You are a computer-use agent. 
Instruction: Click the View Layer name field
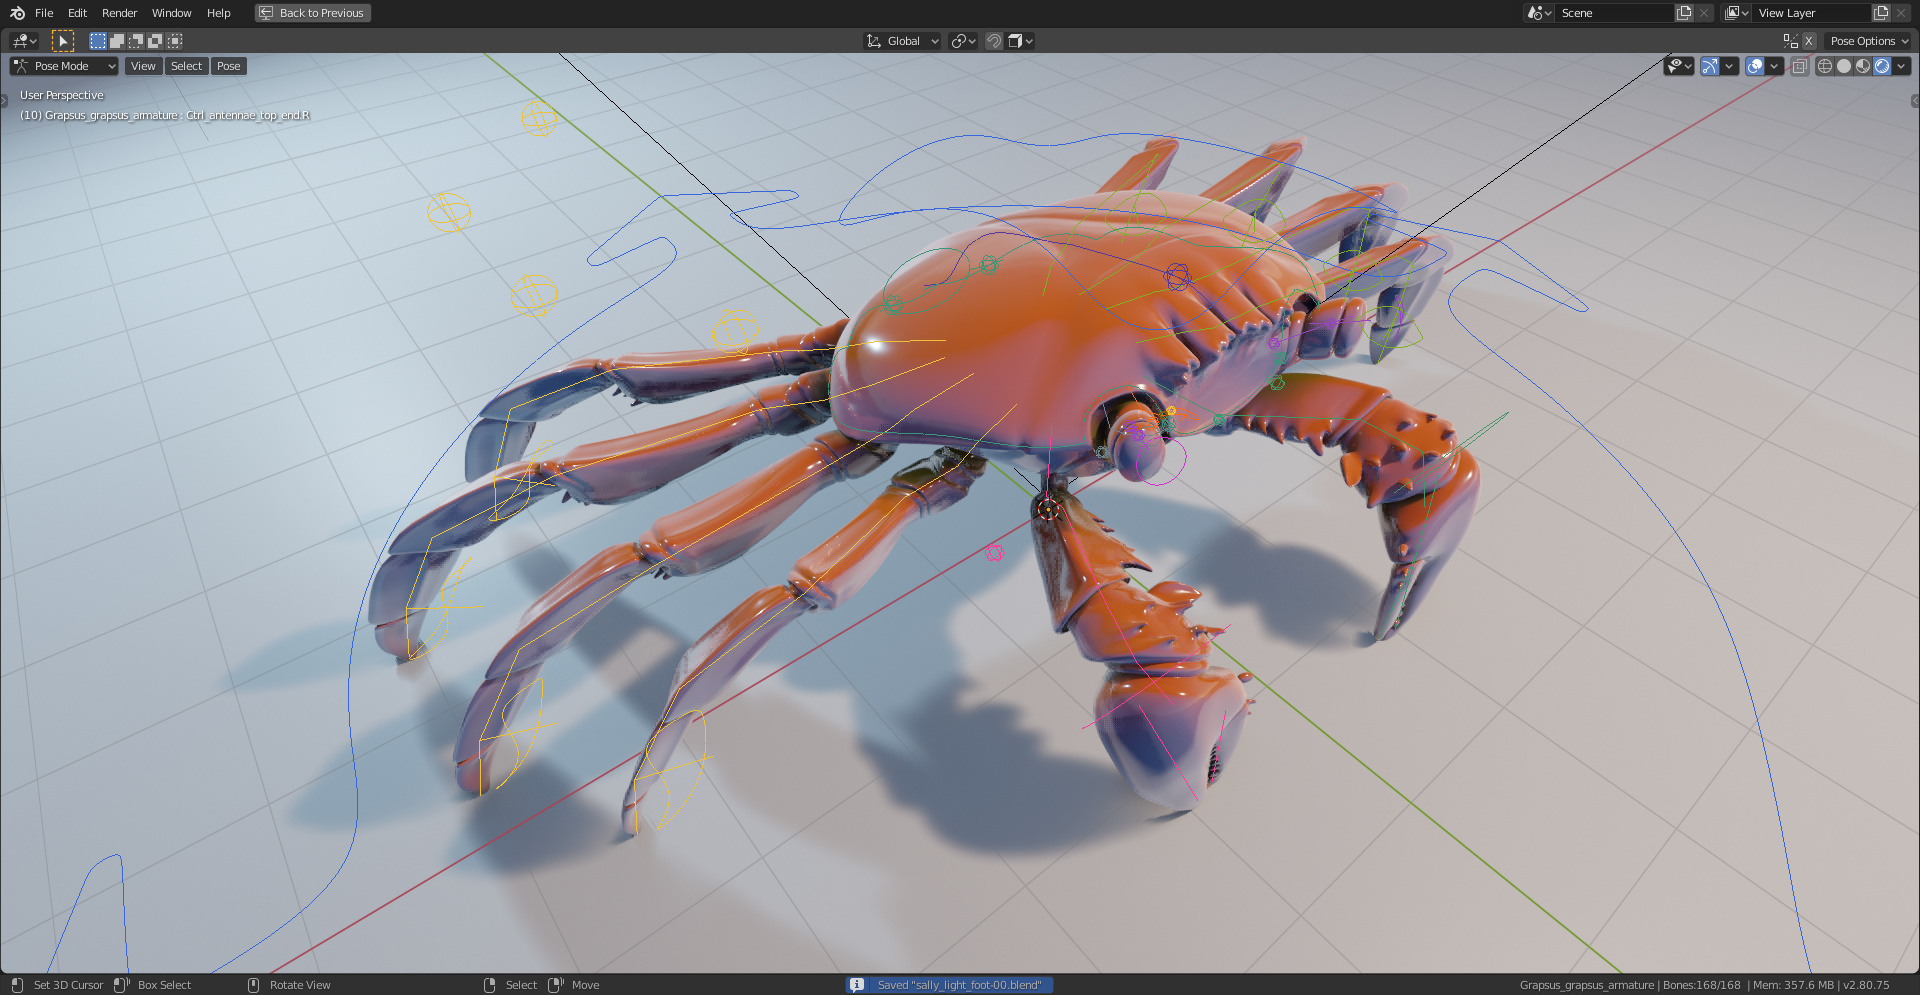(x=1812, y=13)
